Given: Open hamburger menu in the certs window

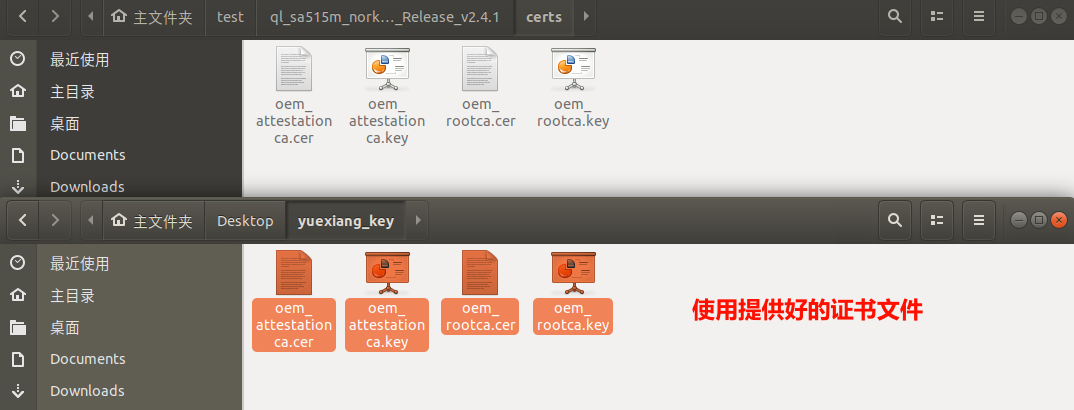Looking at the screenshot, I should pos(979,17).
